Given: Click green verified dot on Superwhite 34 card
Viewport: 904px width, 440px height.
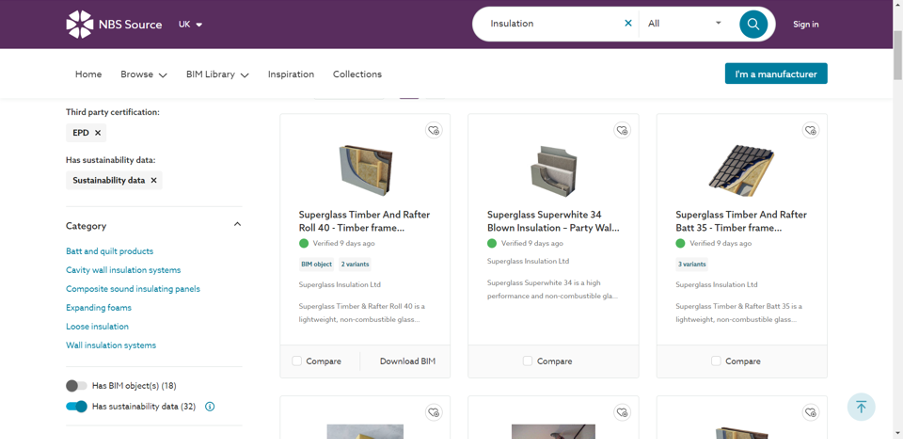Looking at the screenshot, I should tap(492, 243).
